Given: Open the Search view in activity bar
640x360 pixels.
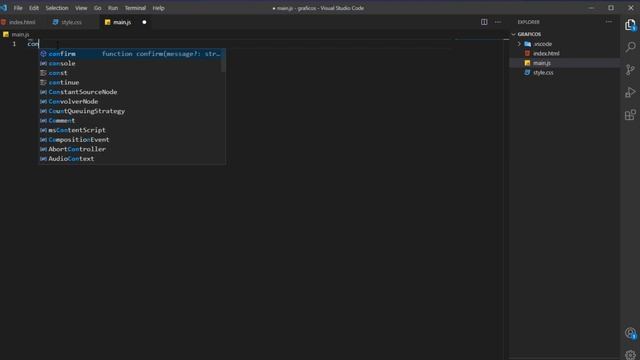Looking at the screenshot, I should point(630,47).
